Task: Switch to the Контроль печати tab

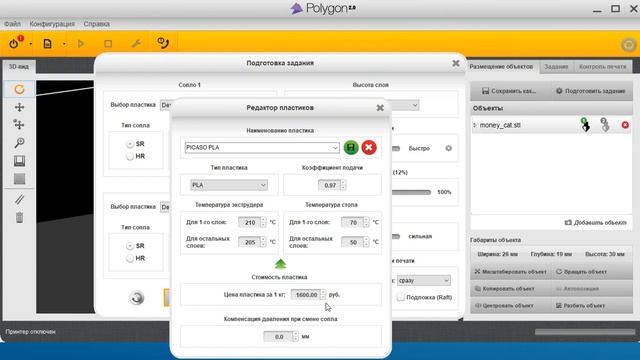Action: 602,67
